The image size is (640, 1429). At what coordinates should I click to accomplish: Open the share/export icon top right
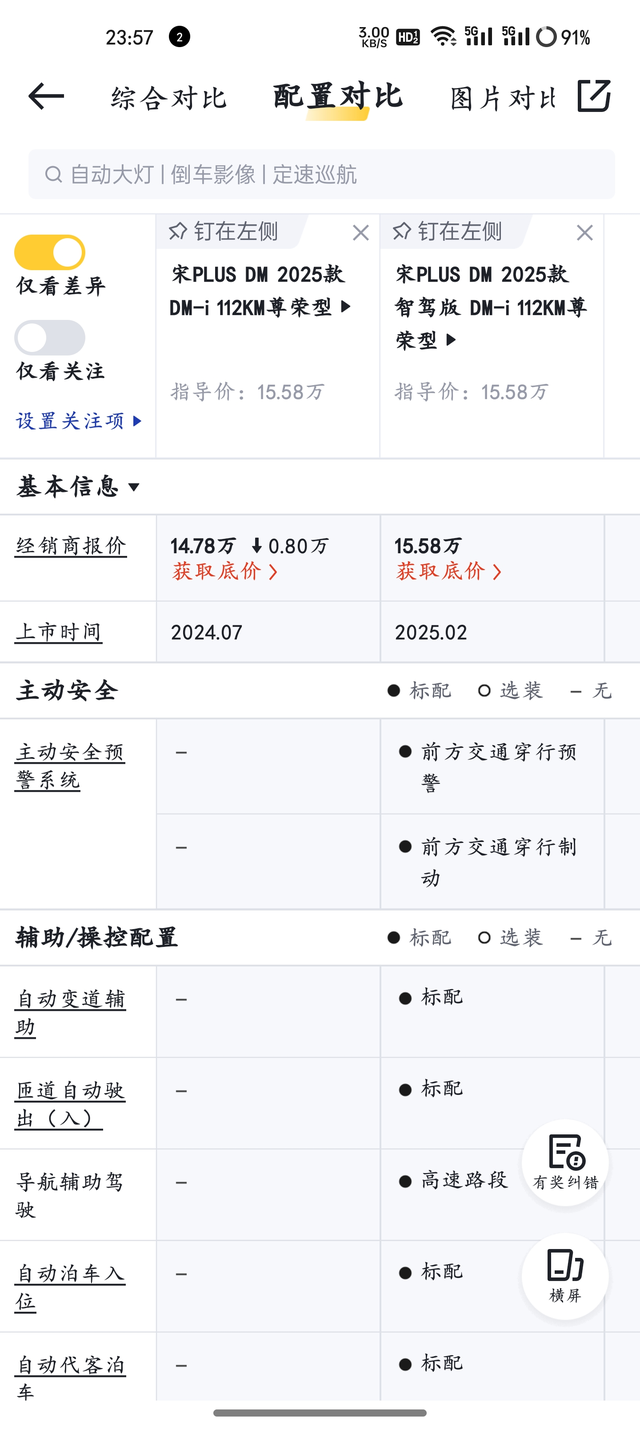pos(594,96)
